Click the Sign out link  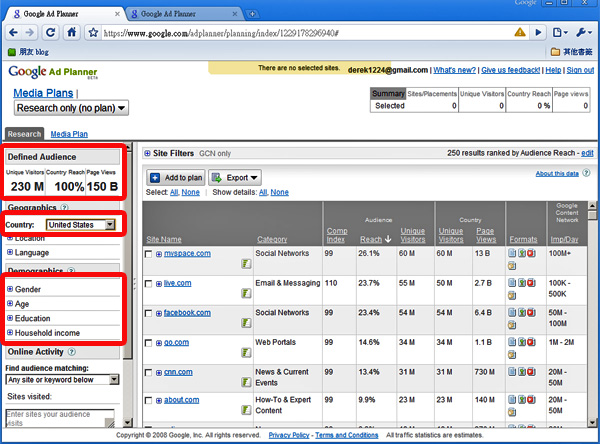[x=580, y=70]
